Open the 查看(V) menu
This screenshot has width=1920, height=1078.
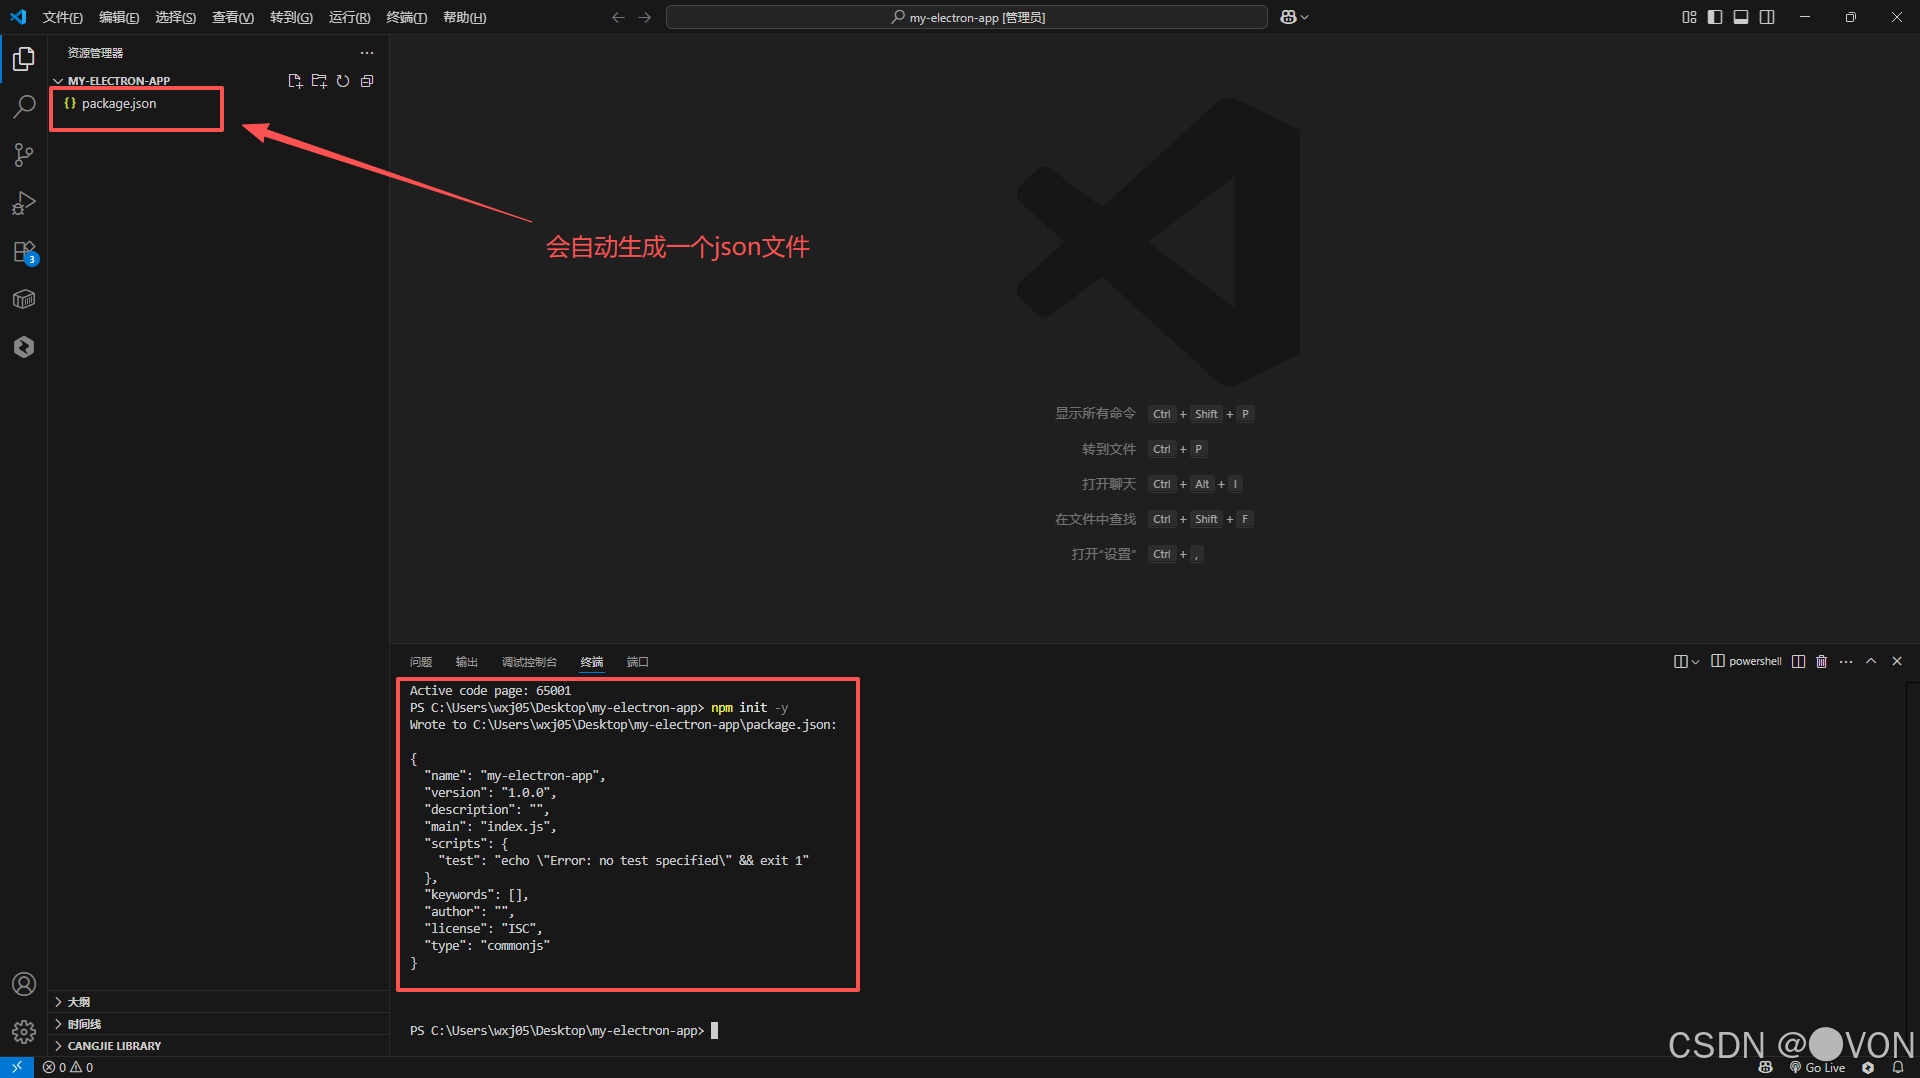pyautogui.click(x=233, y=17)
